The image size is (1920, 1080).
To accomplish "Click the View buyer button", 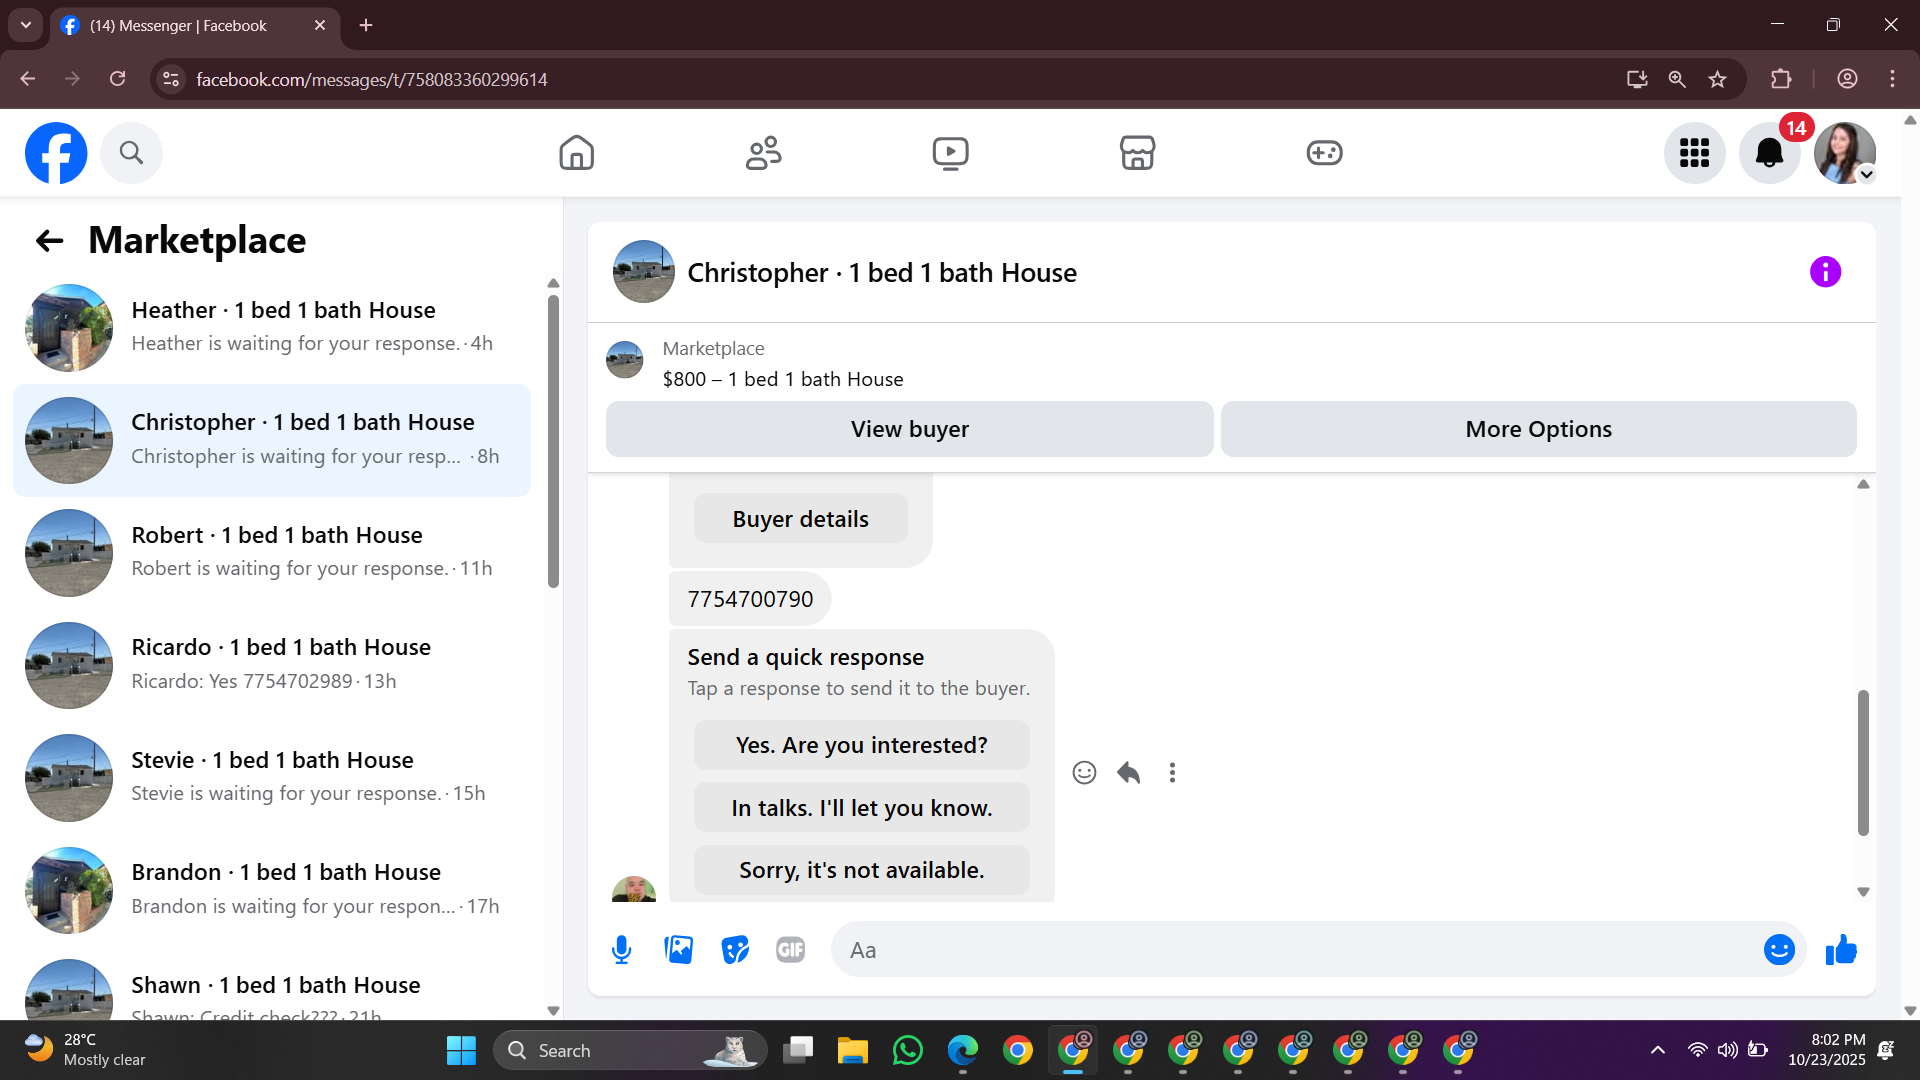I will (909, 429).
